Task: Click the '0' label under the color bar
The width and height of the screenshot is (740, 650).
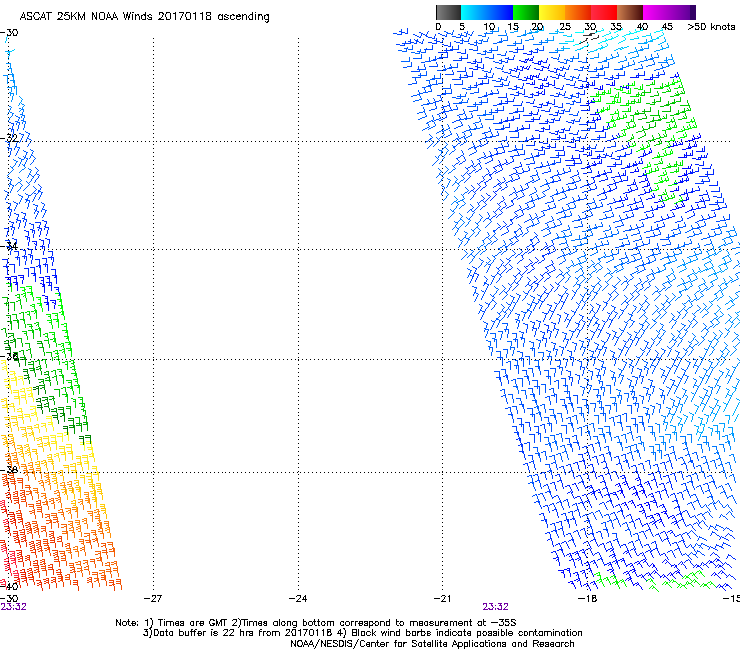Action: pos(438,27)
